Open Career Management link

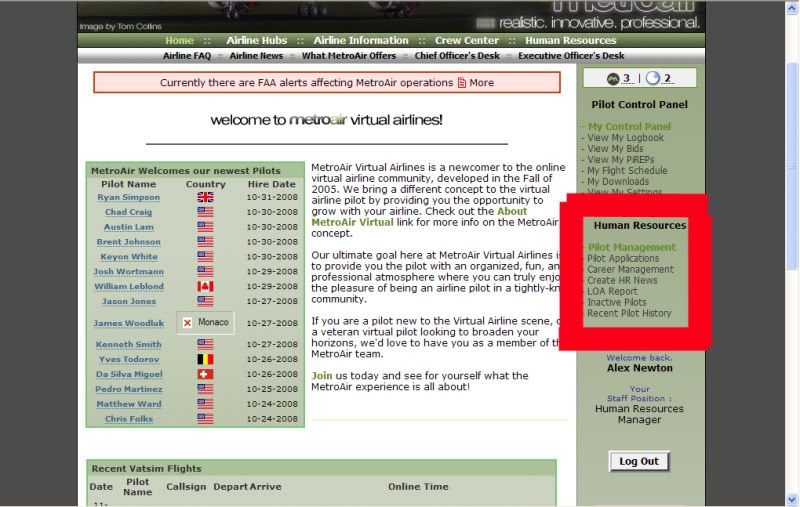(x=630, y=269)
